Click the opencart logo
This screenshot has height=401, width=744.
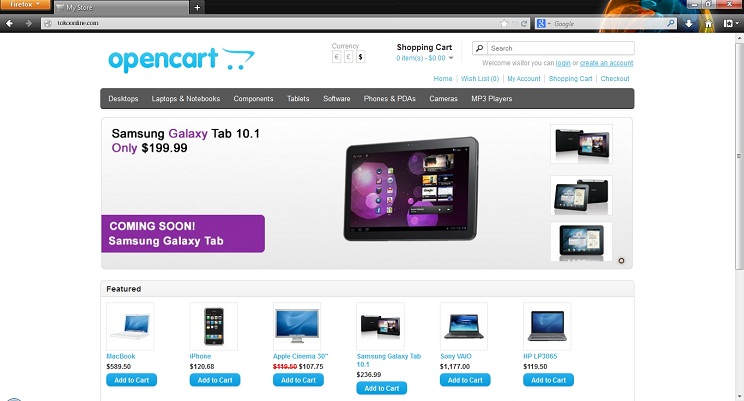181,59
